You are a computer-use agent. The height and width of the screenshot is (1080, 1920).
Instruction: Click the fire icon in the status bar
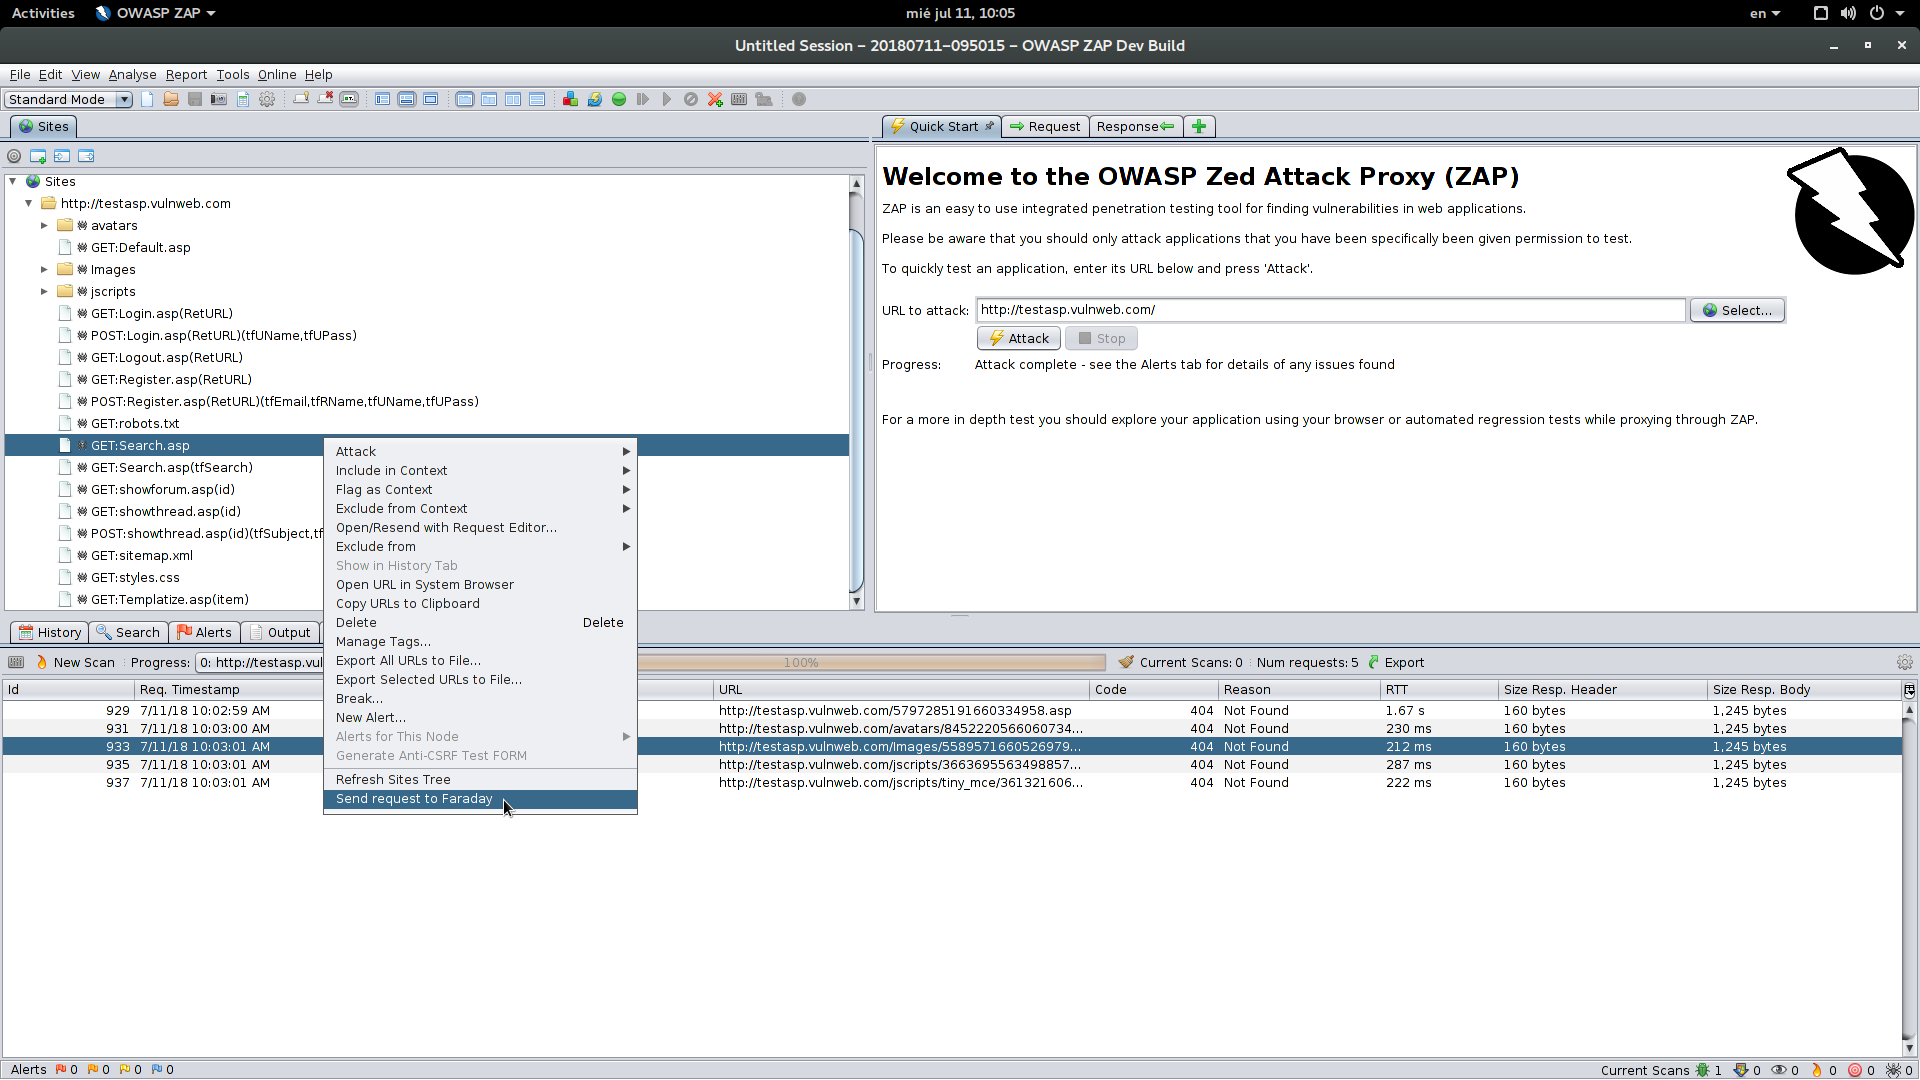tap(1817, 1070)
